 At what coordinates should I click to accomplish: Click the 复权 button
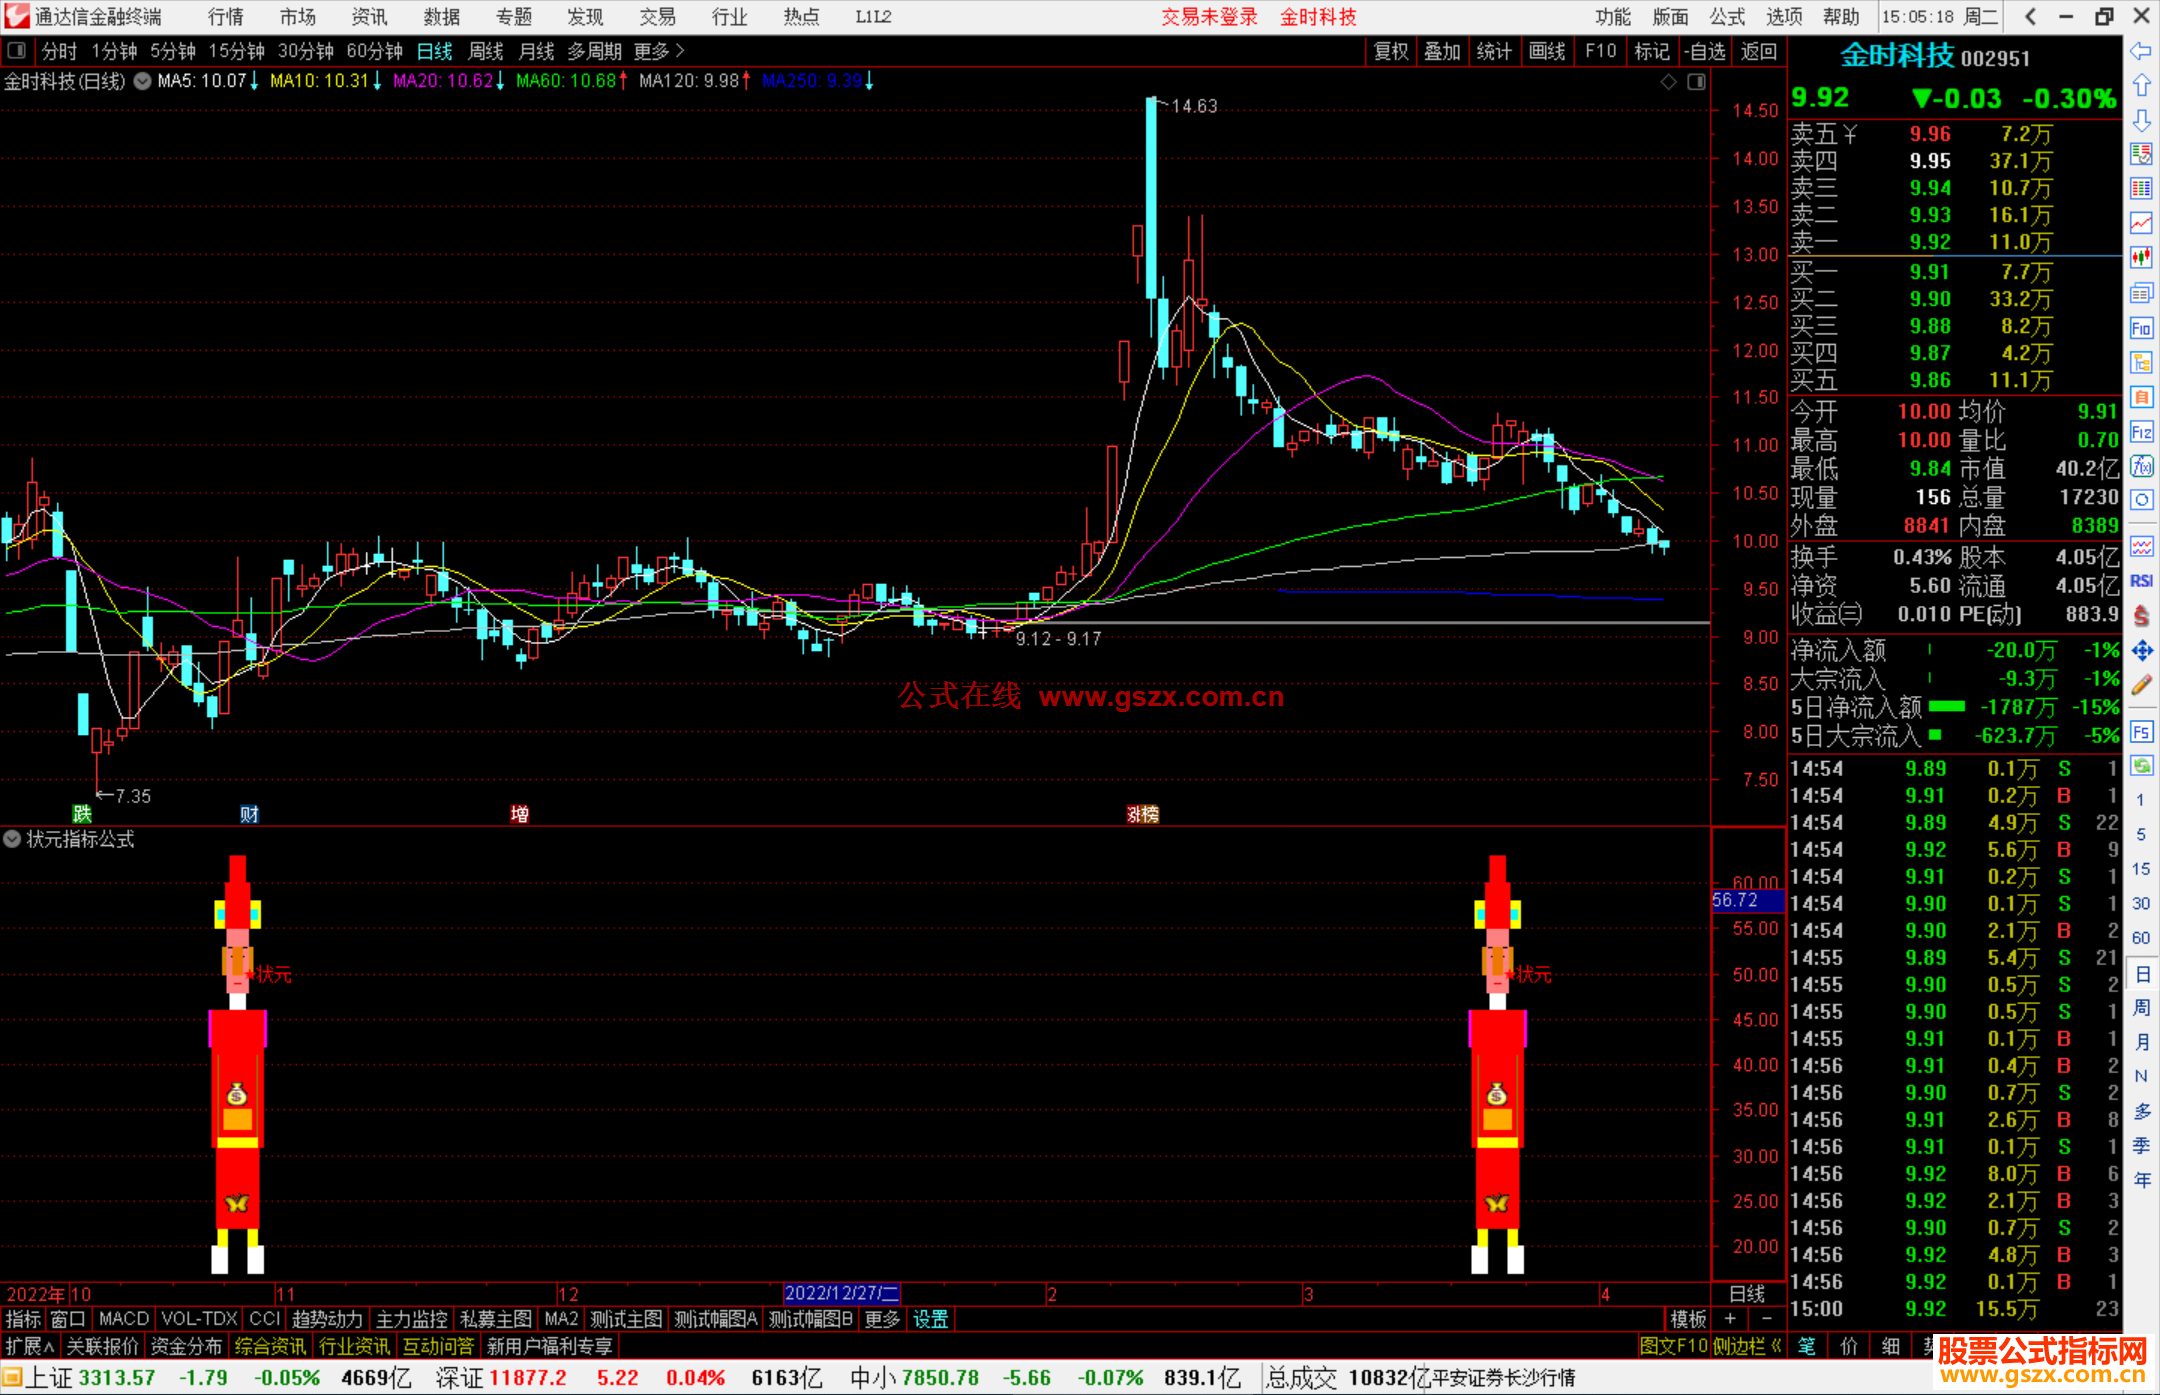click(1390, 51)
